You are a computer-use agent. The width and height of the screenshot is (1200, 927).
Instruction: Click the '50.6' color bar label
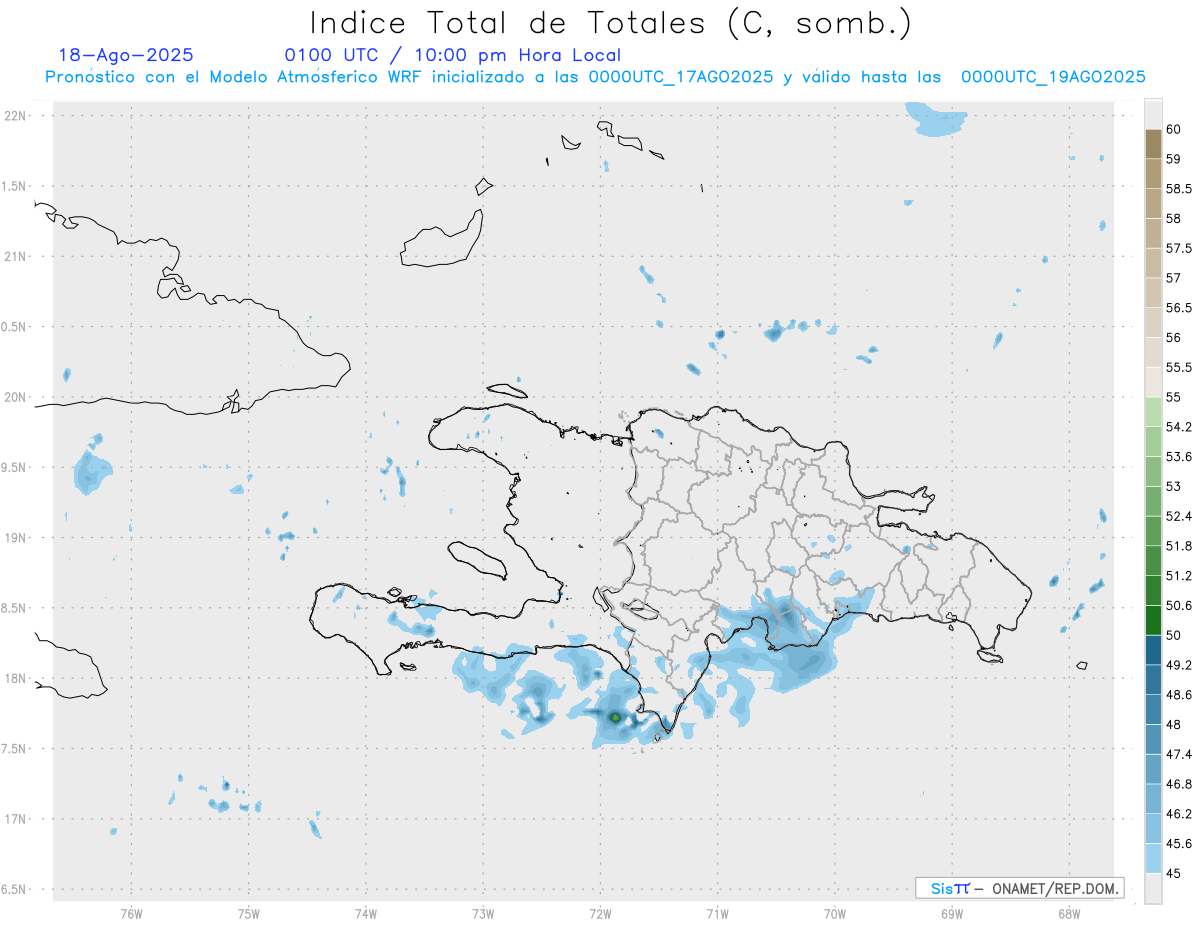pos(1179,605)
